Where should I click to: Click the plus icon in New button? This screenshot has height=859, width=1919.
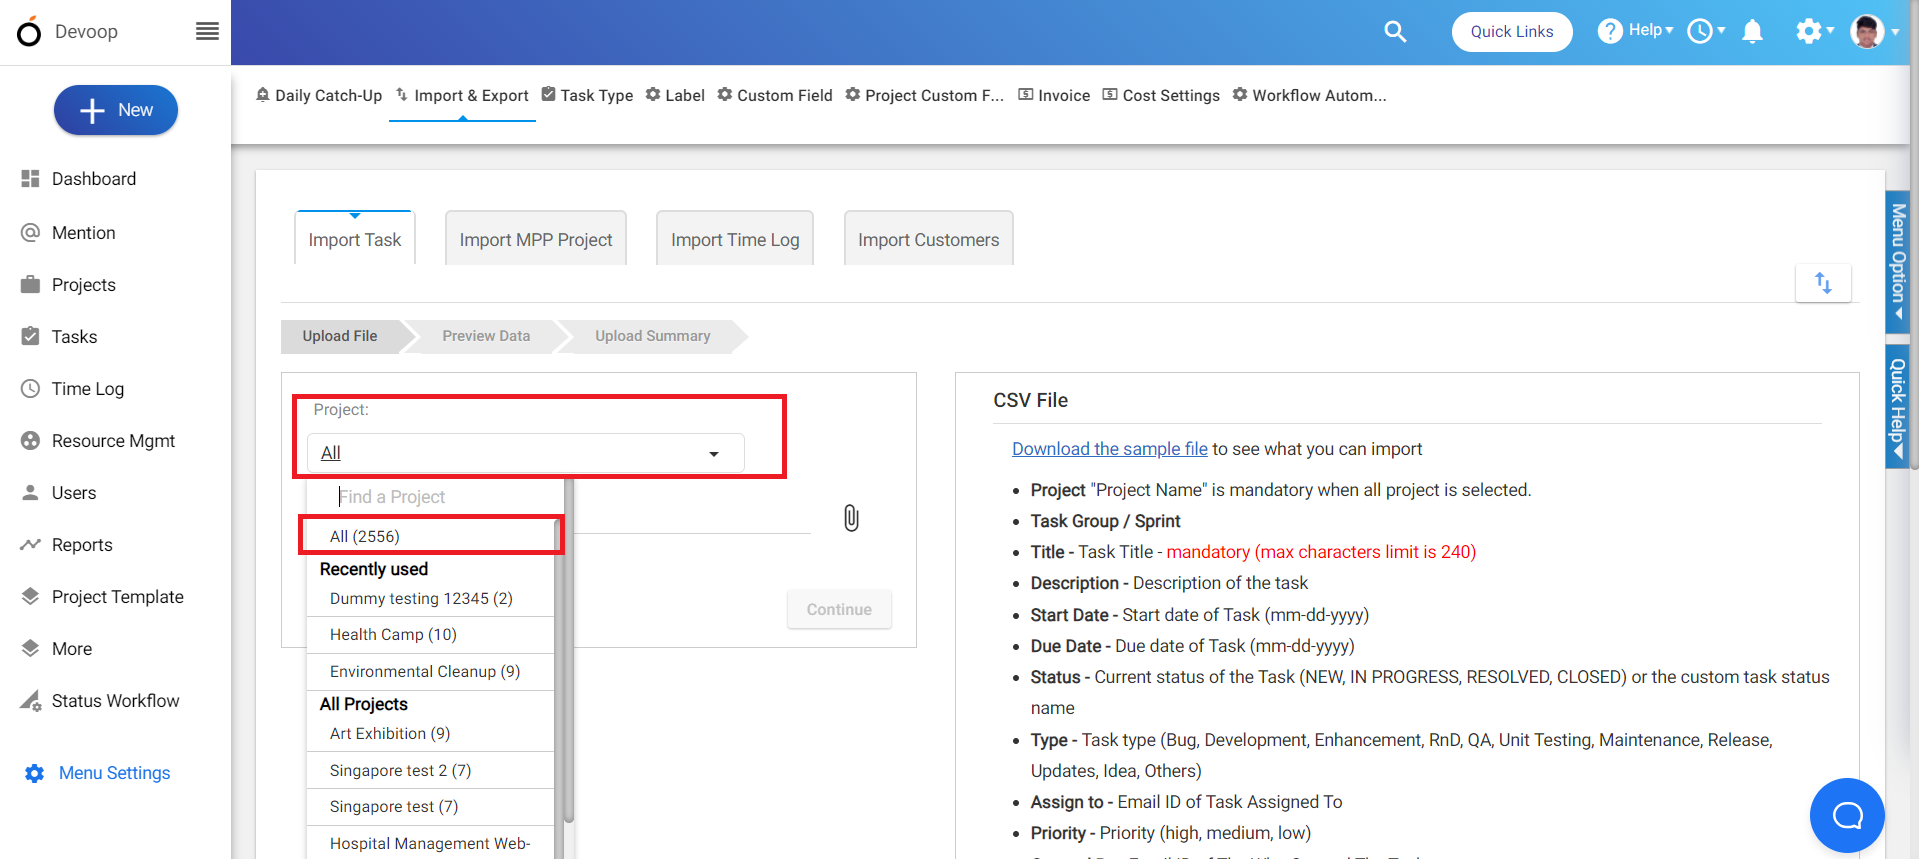(x=92, y=111)
